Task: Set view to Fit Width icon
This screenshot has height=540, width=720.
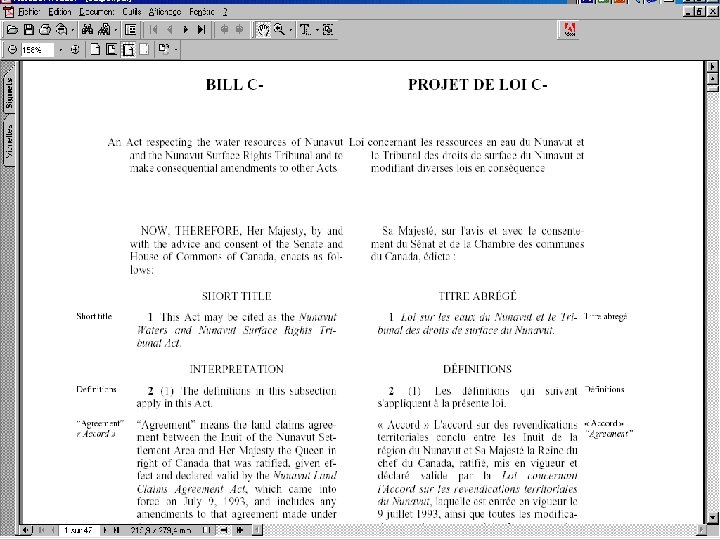Action: 128,49
